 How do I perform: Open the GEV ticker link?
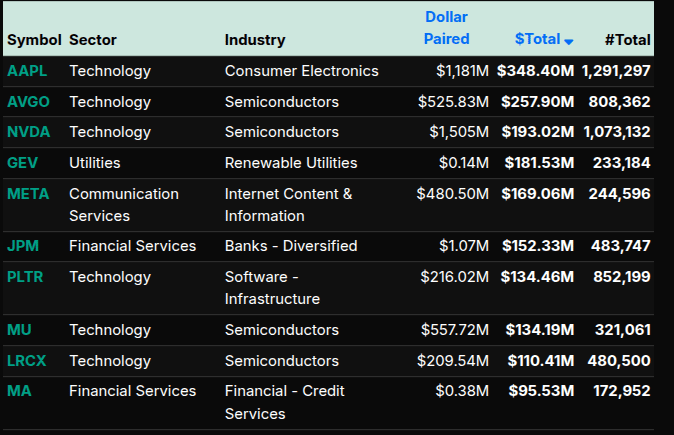pyautogui.click(x=23, y=163)
